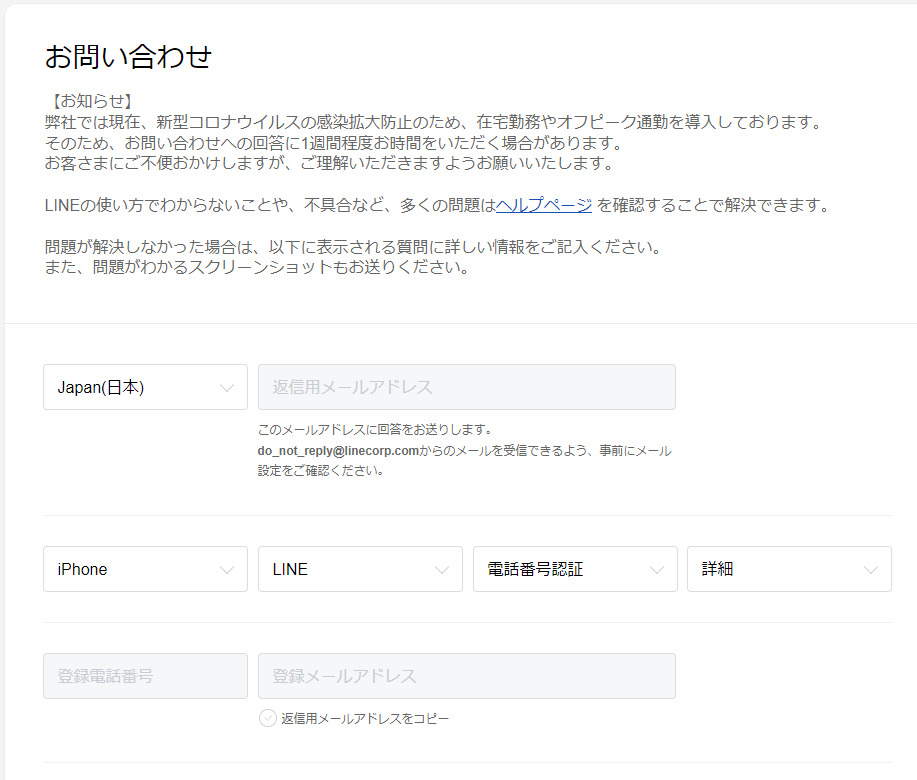The image size is (917, 780).
Task: Click the 返信用メールアドレス input field
Action: point(466,387)
